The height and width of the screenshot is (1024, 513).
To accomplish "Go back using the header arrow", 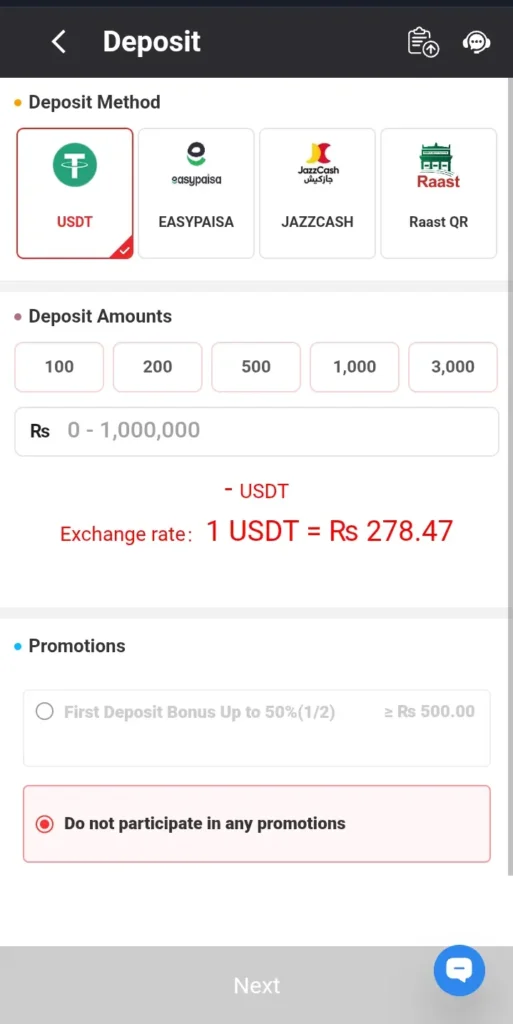I will click(x=59, y=42).
